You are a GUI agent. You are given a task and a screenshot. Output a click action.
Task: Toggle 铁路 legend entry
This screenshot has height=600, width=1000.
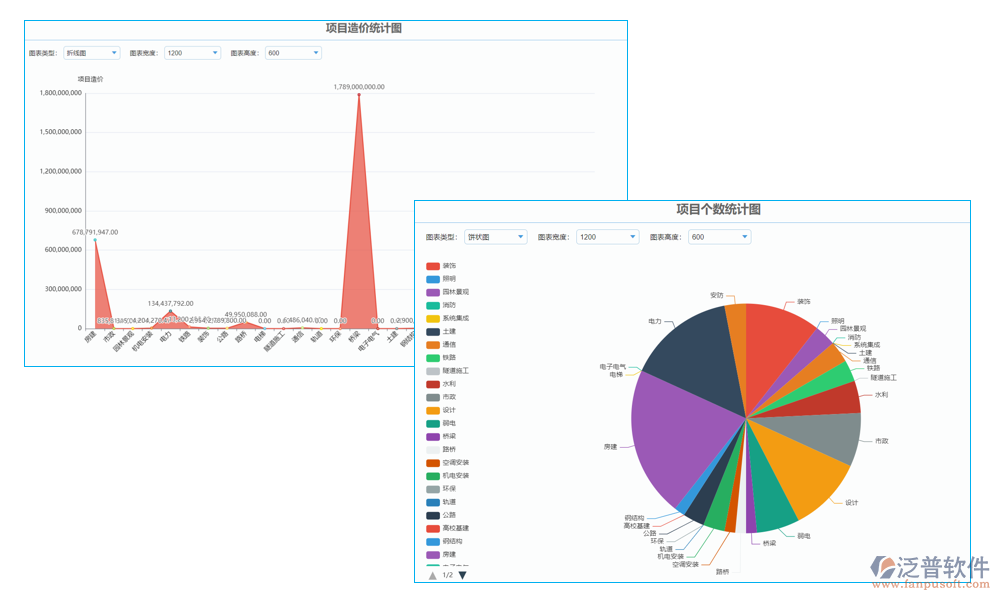pyautogui.click(x=441, y=358)
